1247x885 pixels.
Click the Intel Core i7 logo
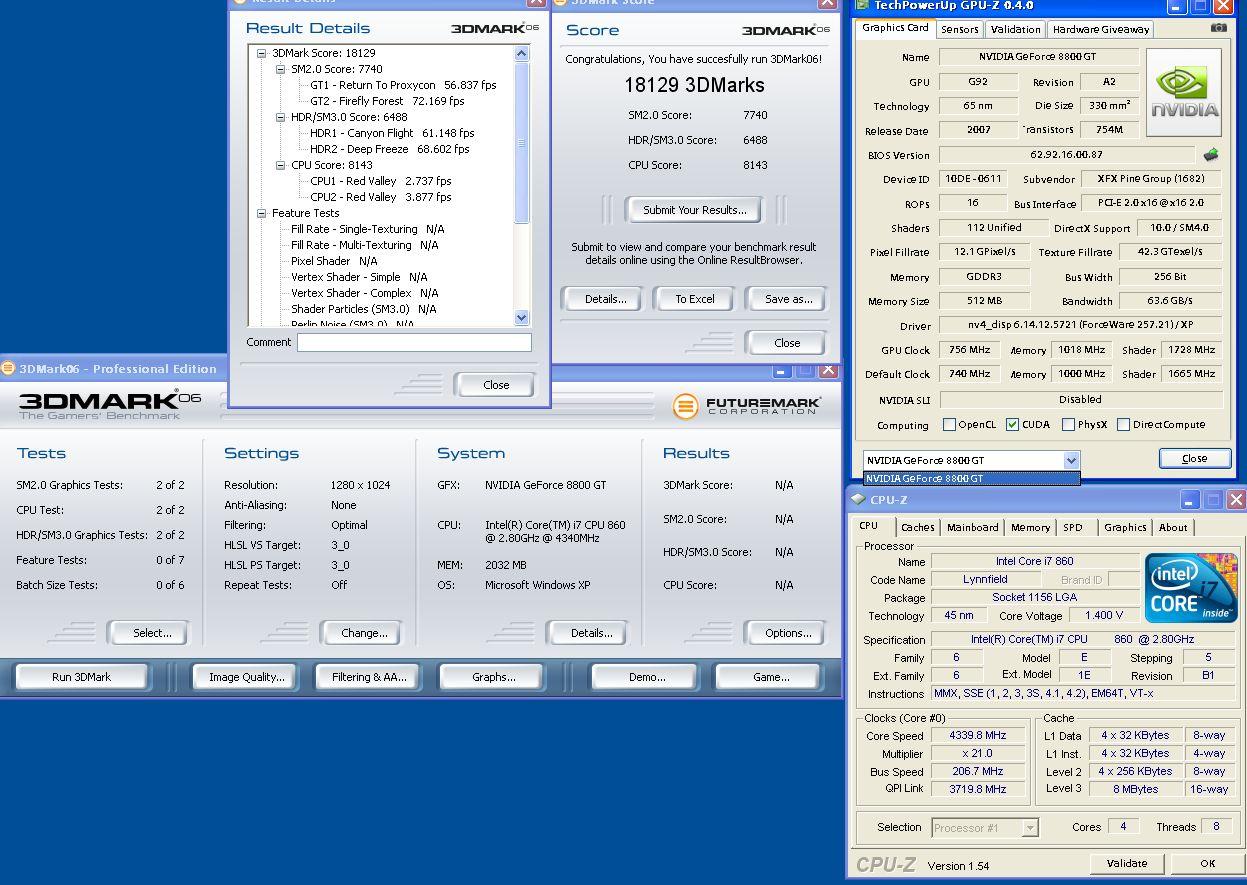pos(1191,588)
